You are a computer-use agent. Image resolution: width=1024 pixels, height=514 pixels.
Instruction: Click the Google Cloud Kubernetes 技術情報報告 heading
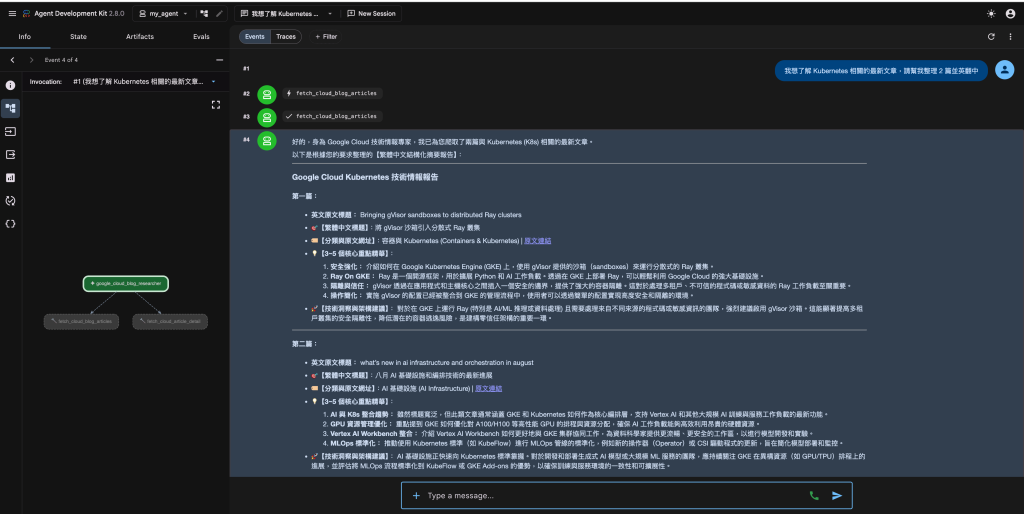365,177
